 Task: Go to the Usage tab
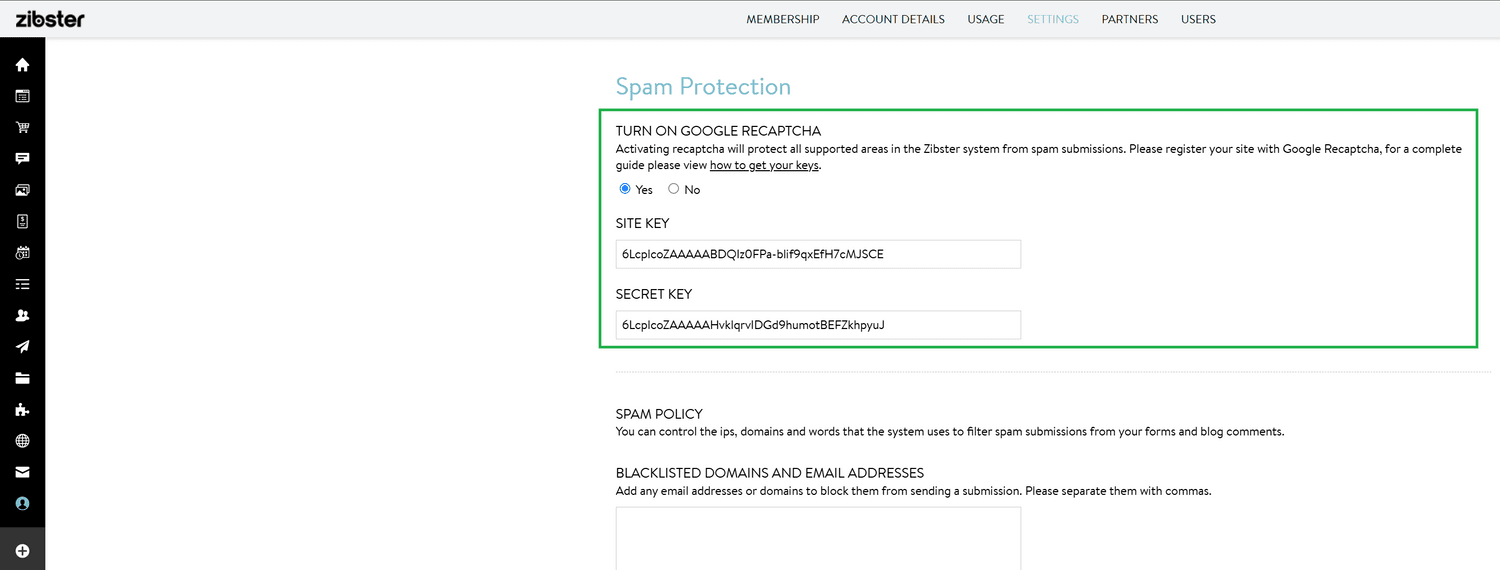point(985,19)
